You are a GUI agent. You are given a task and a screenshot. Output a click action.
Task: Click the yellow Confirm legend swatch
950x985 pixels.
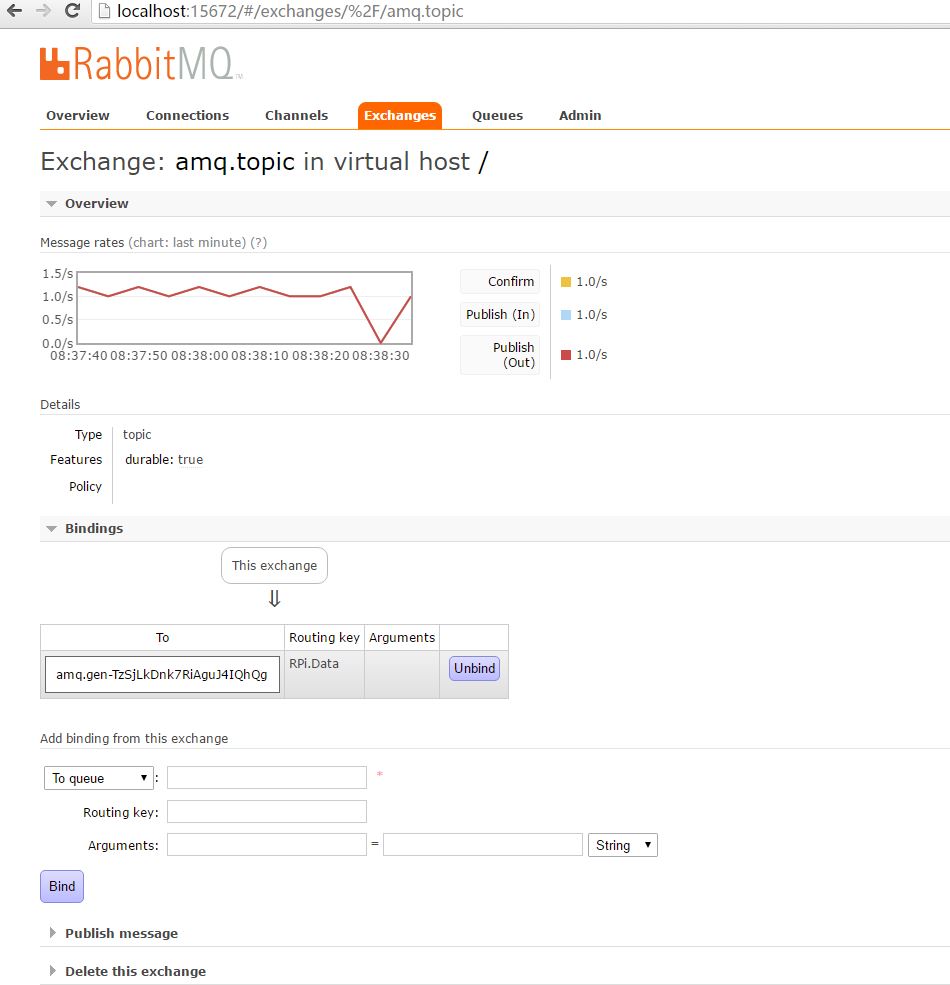coord(565,282)
